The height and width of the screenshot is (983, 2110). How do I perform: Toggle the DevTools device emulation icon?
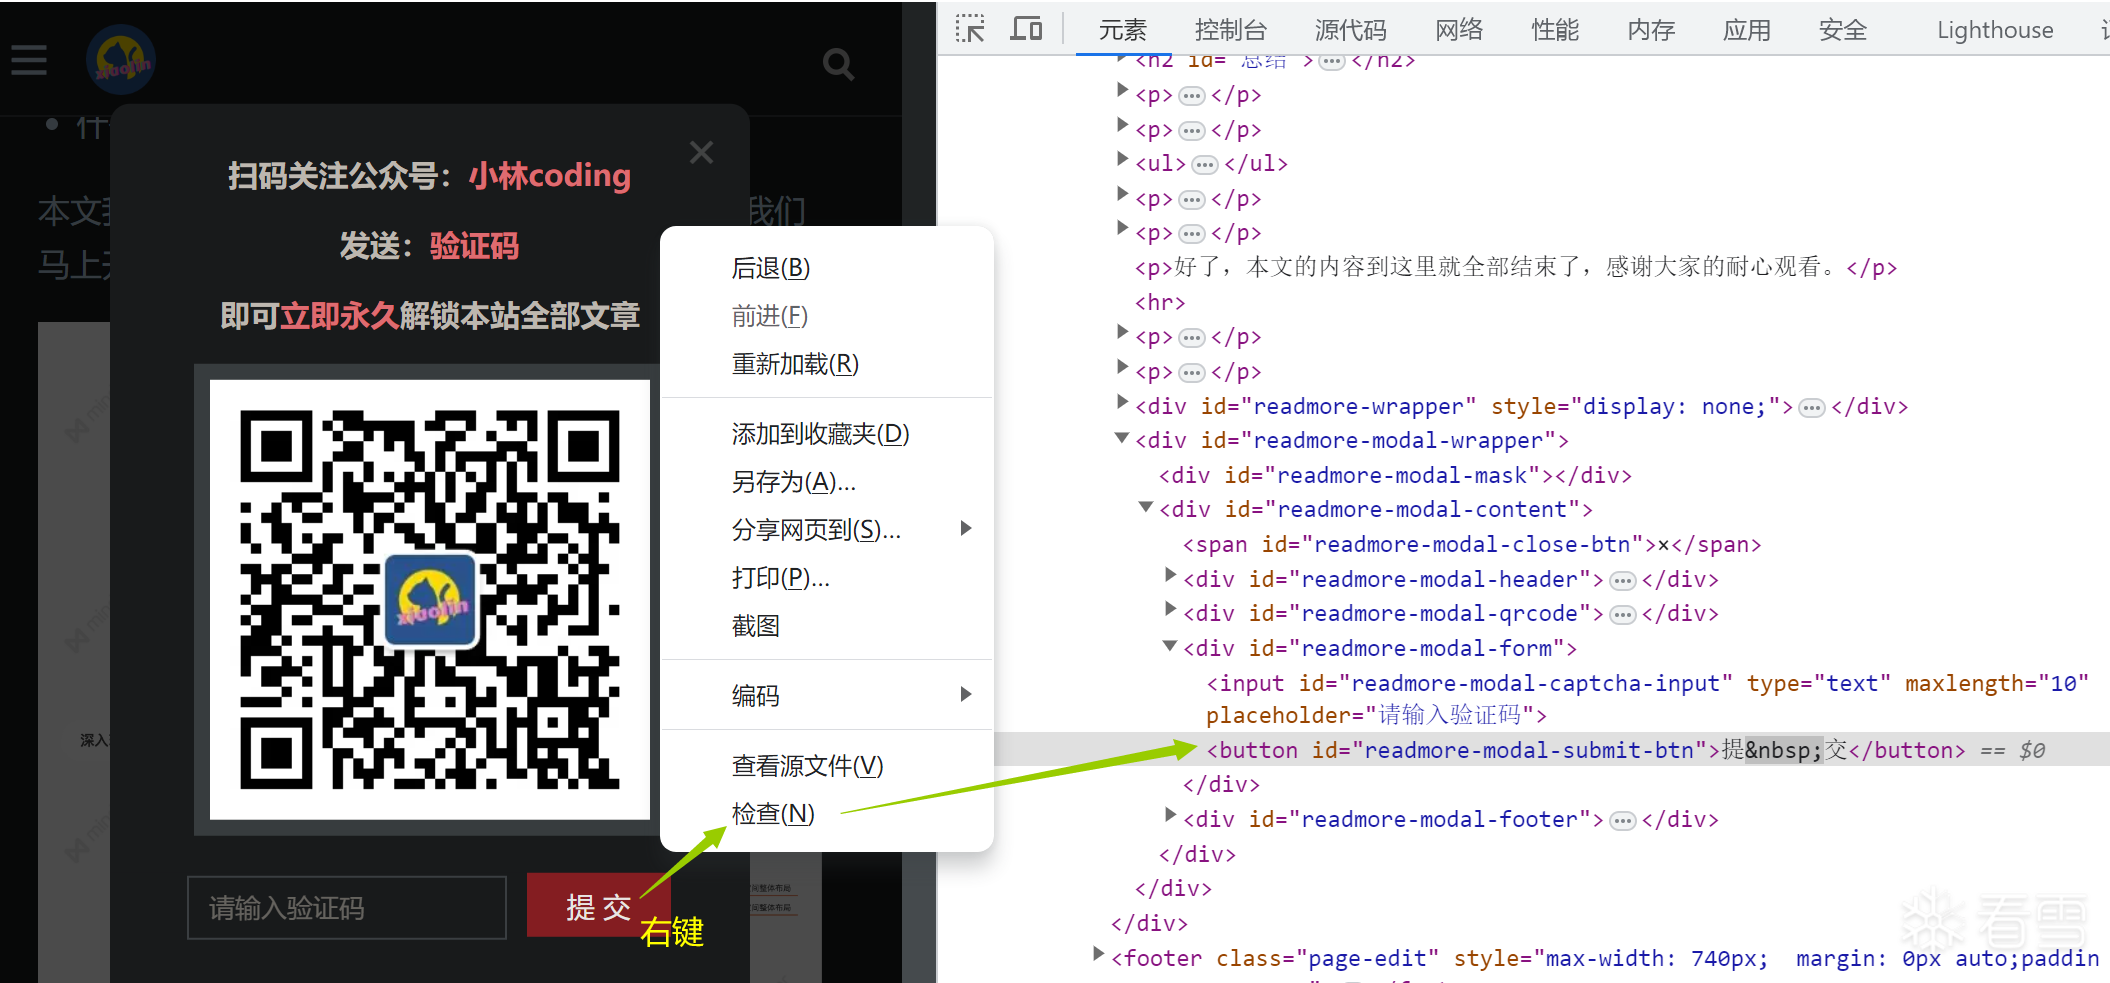[x=1026, y=29]
